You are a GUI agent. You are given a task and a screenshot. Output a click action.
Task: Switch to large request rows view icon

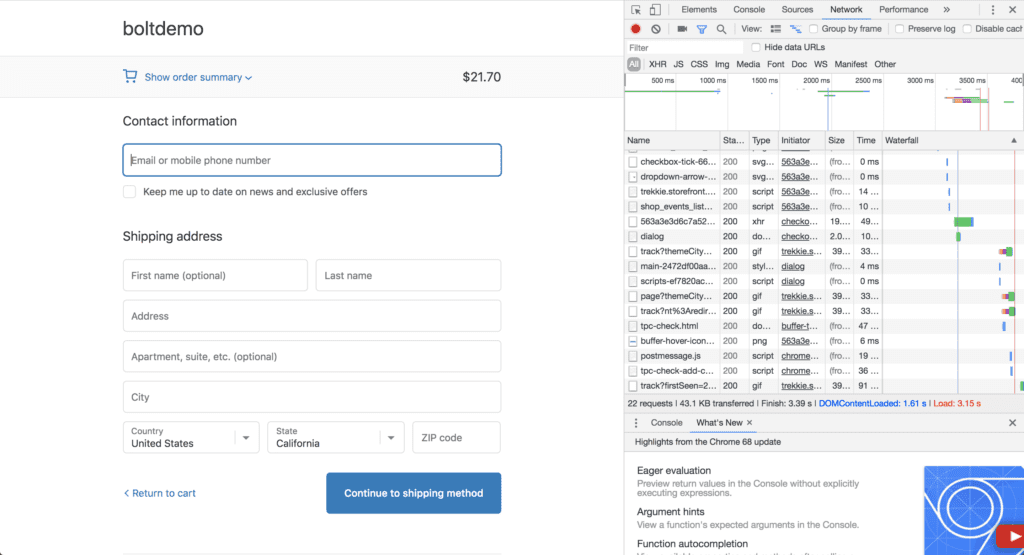[775, 29]
